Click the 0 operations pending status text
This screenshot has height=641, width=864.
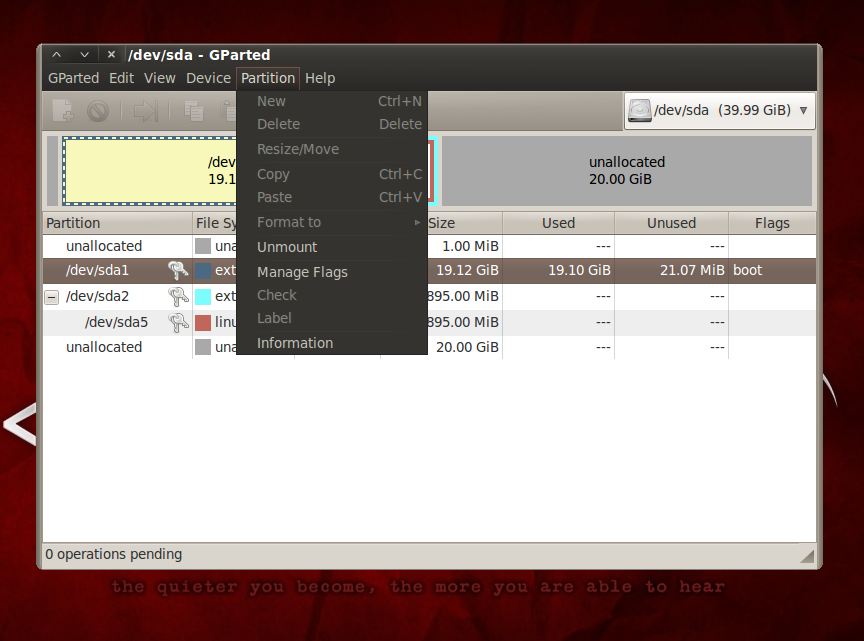click(114, 554)
